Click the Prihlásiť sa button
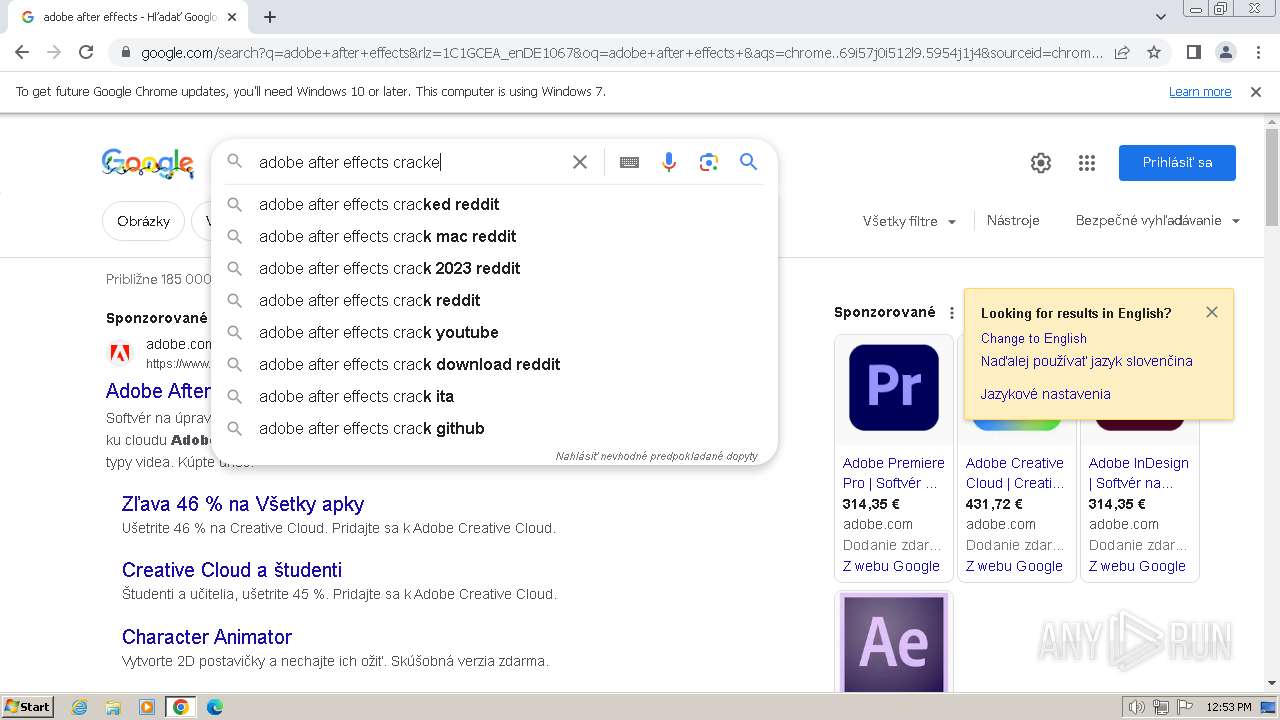 (1177, 163)
